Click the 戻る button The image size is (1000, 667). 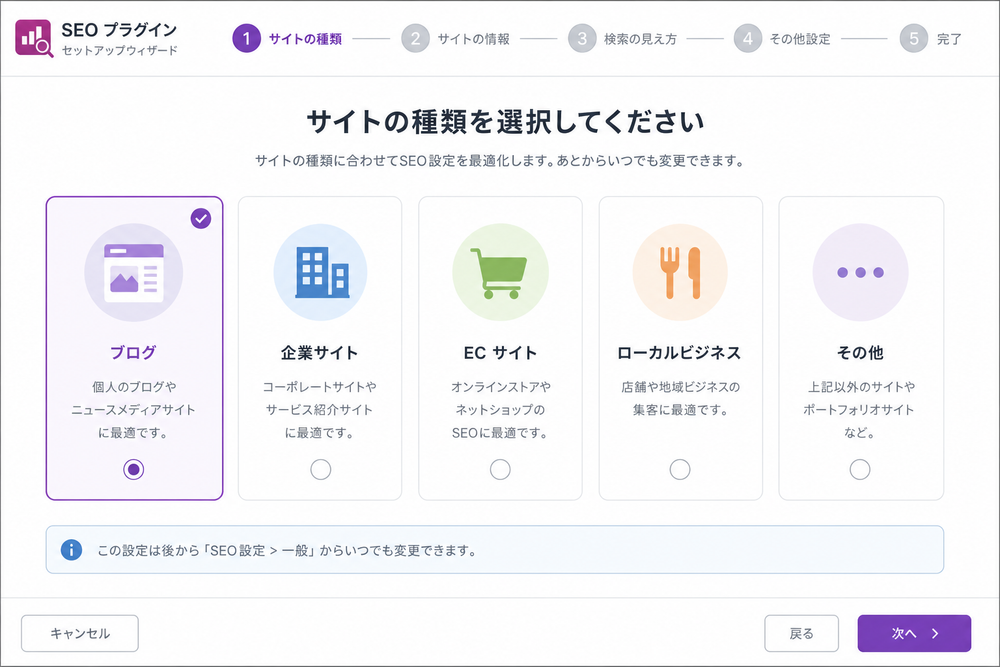pyautogui.click(x=802, y=633)
